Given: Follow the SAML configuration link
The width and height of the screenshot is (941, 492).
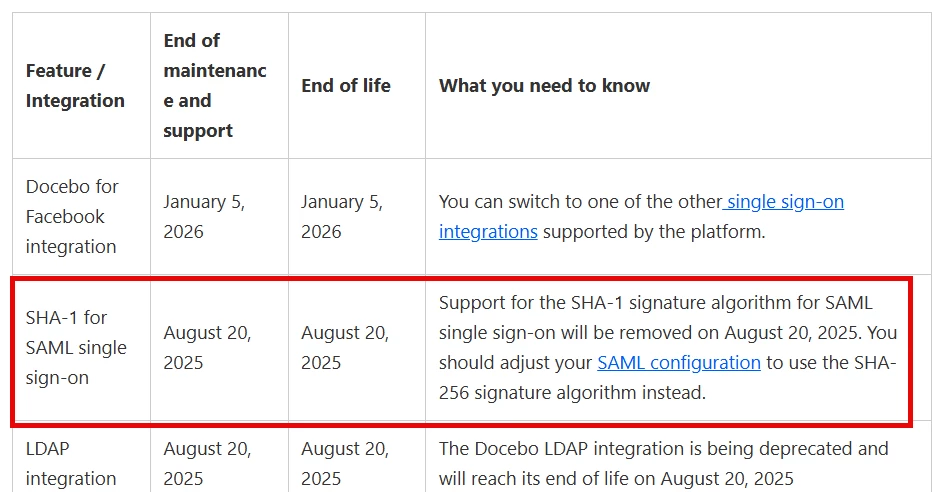Looking at the screenshot, I should click(679, 362).
